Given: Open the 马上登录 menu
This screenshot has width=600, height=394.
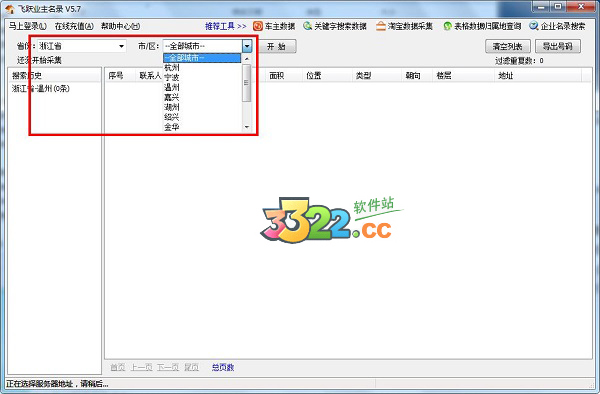Looking at the screenshot, I should click(28, 26).
